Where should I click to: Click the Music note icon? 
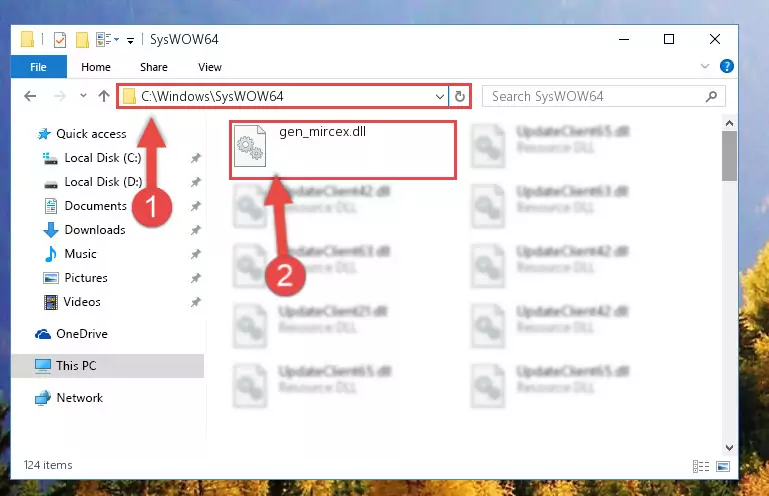(51, 254)
